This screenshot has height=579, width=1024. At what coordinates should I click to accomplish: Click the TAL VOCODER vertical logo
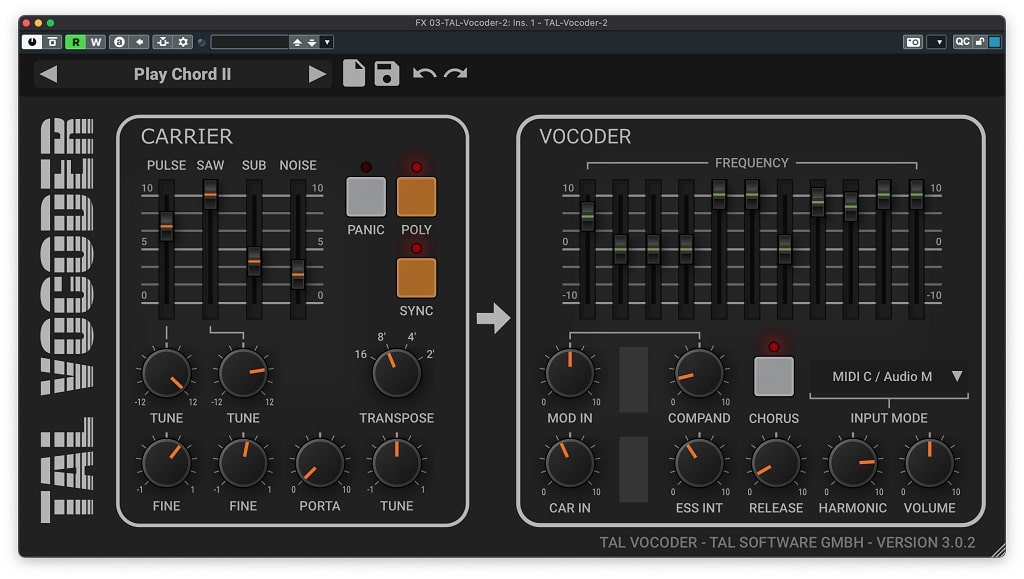[67, 321]
